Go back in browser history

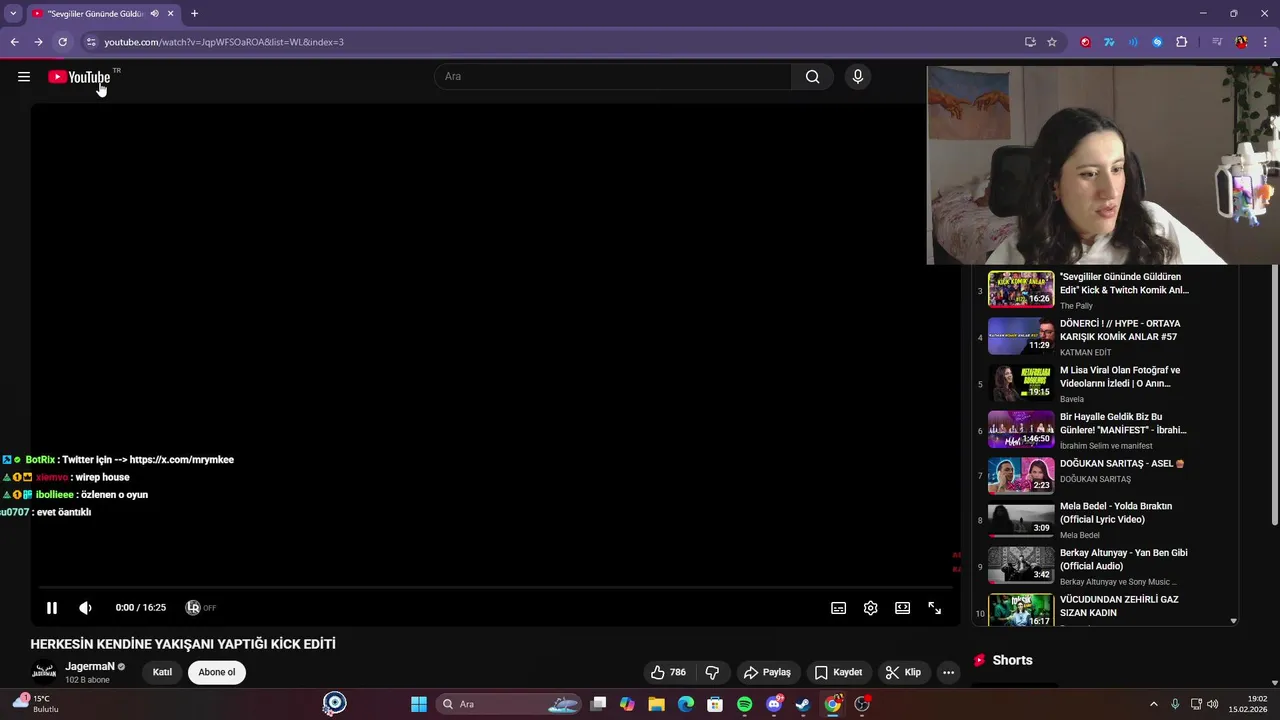tap(14, 42)
